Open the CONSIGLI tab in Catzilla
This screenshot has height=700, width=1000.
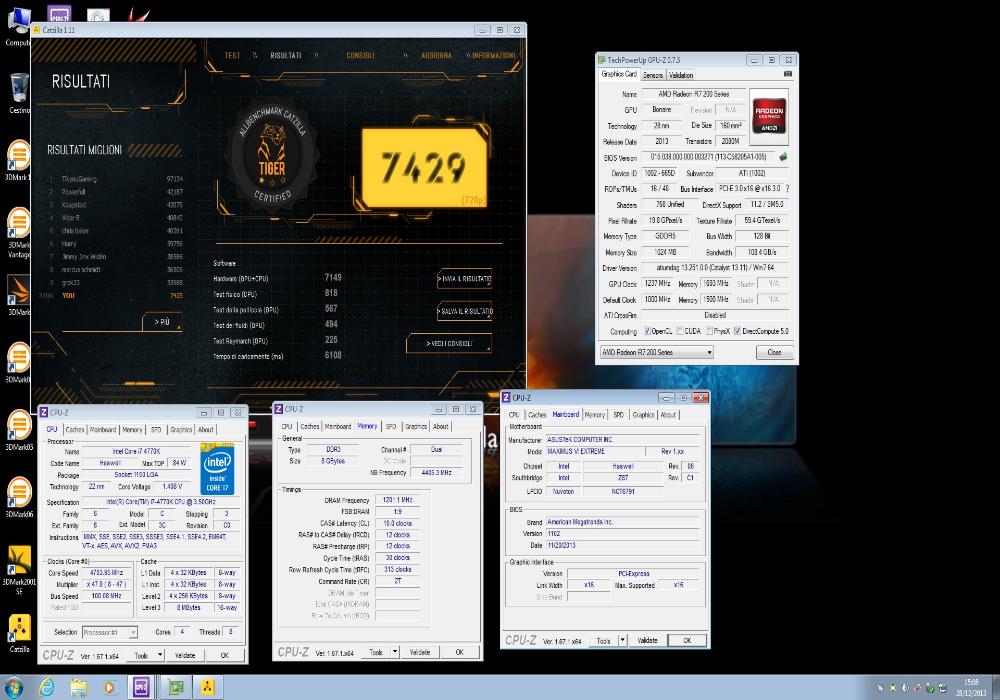pyautogui.click(x=360, y=55)
